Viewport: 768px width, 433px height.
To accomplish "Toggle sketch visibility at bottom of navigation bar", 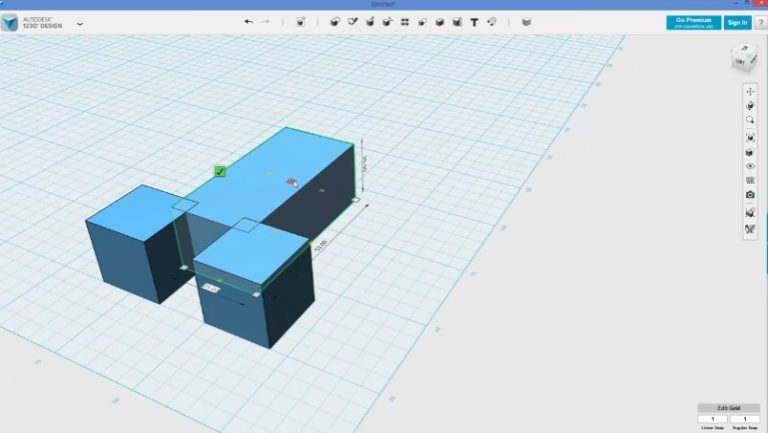I will (750, 229).
